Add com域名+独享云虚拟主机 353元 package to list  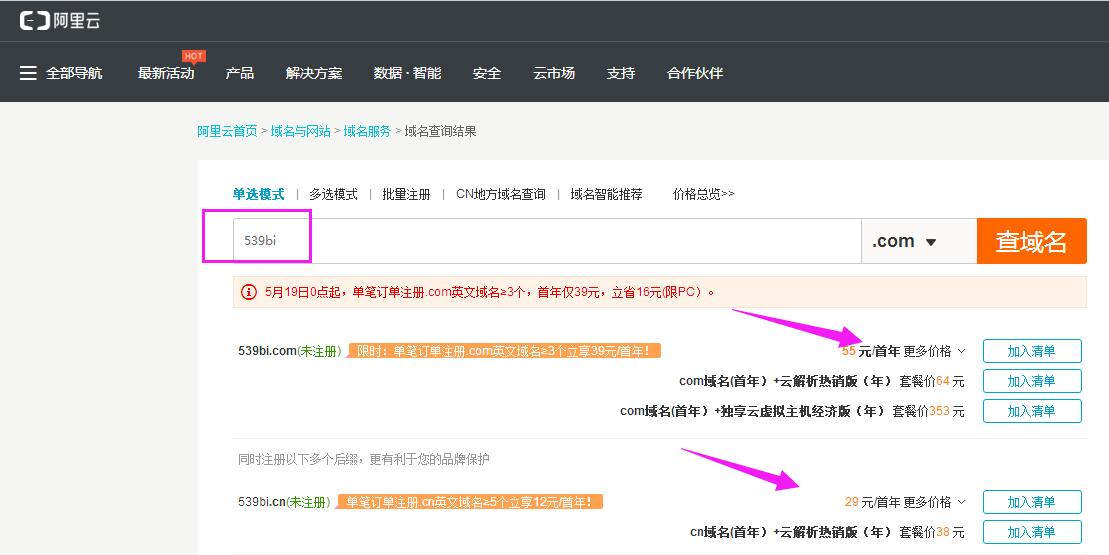click(1032, 411)
